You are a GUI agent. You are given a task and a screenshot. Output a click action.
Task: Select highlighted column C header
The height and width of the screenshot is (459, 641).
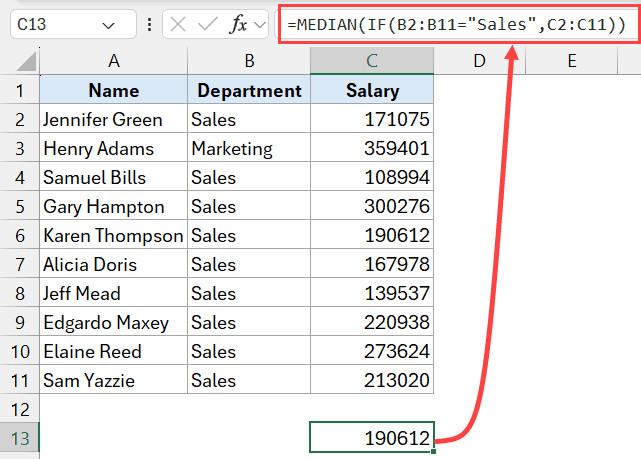point(372,62)
